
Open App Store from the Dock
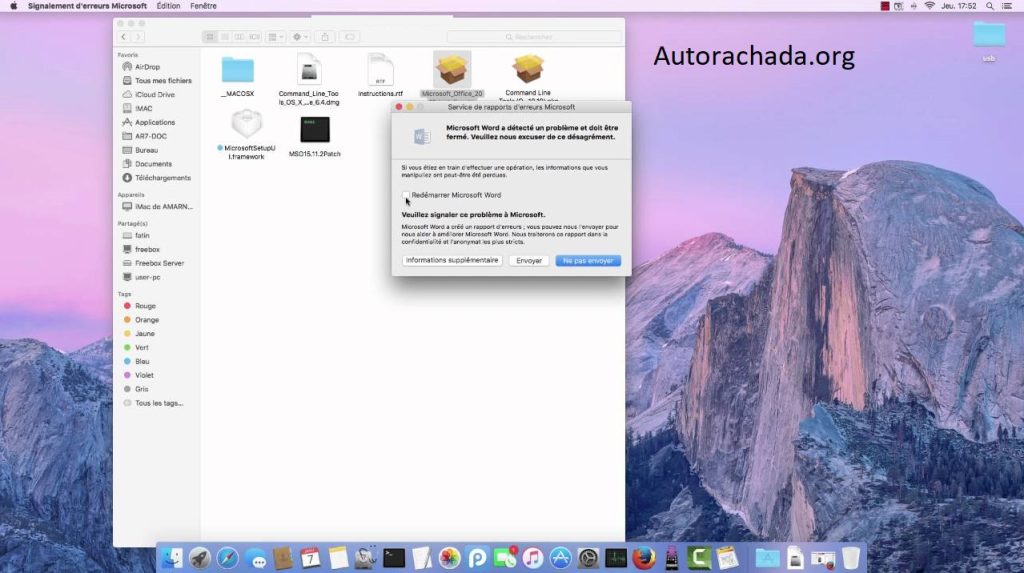click(x=560, y=558)
